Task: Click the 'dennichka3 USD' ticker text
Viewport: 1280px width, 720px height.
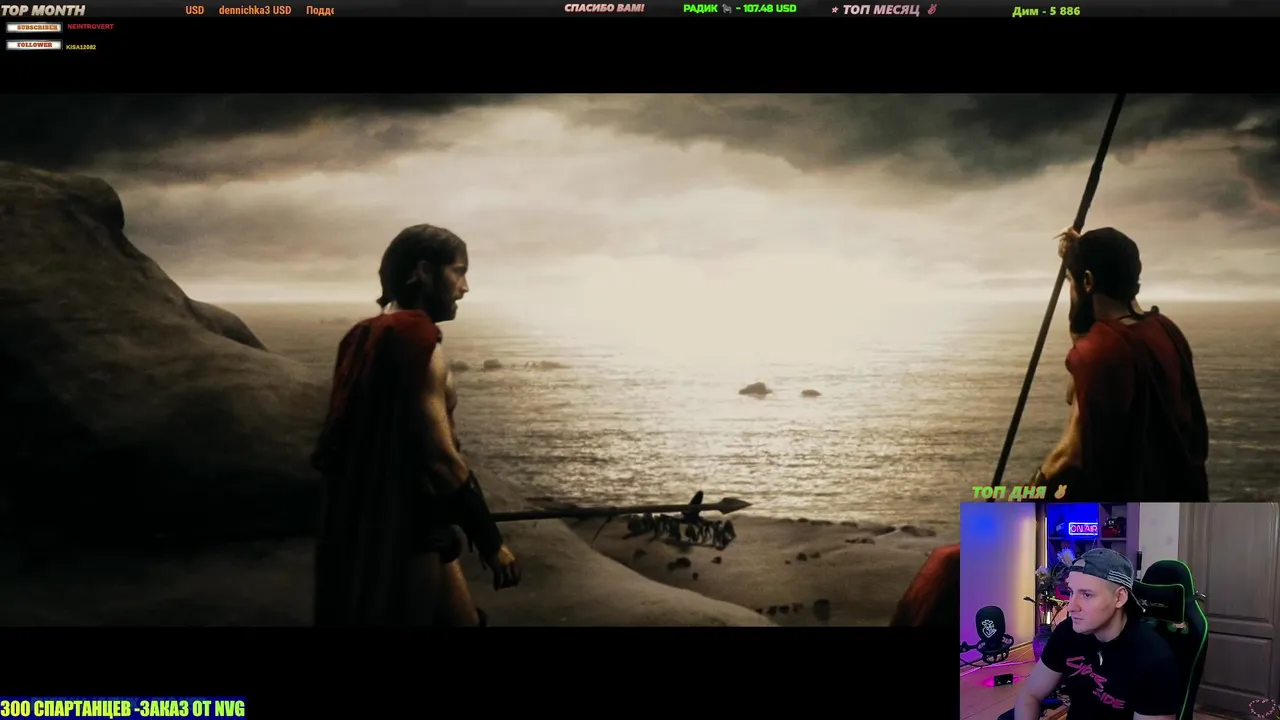Action: 255,10
